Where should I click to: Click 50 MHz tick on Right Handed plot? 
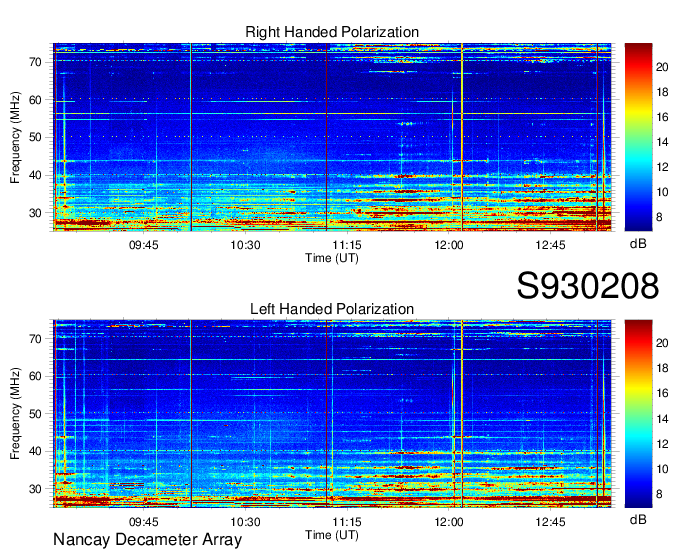click(x=36, y=138)
